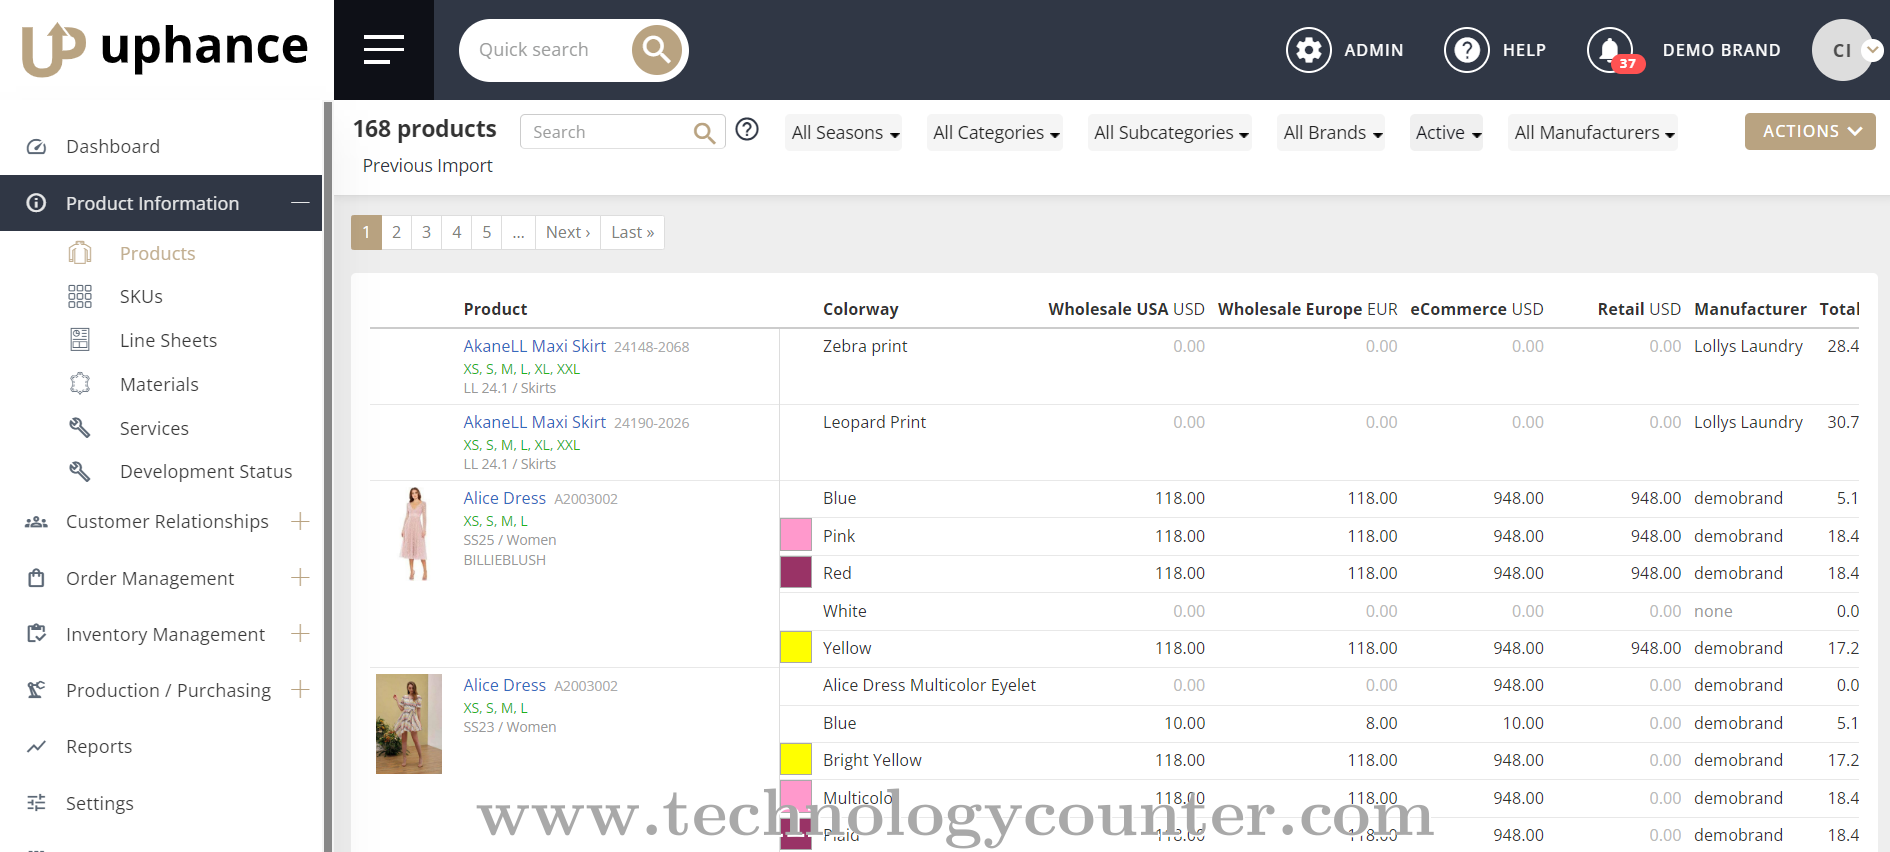Select the Alice Dress Multicolor Eyelet colorway

[x=929, y=685]
